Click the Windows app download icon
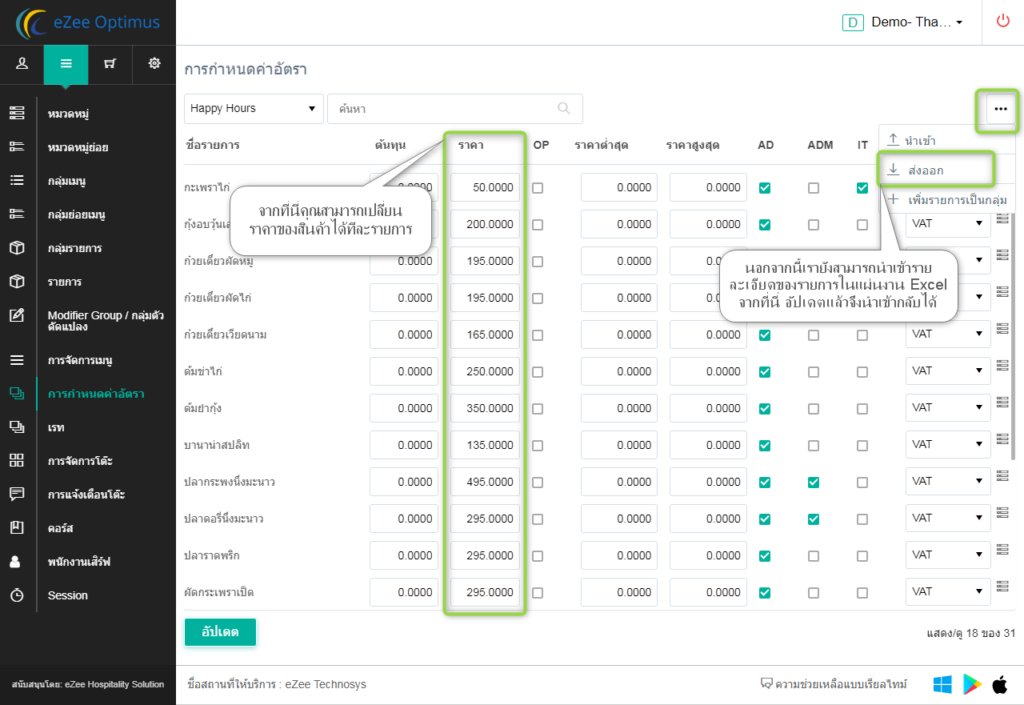 coord(942,684)
